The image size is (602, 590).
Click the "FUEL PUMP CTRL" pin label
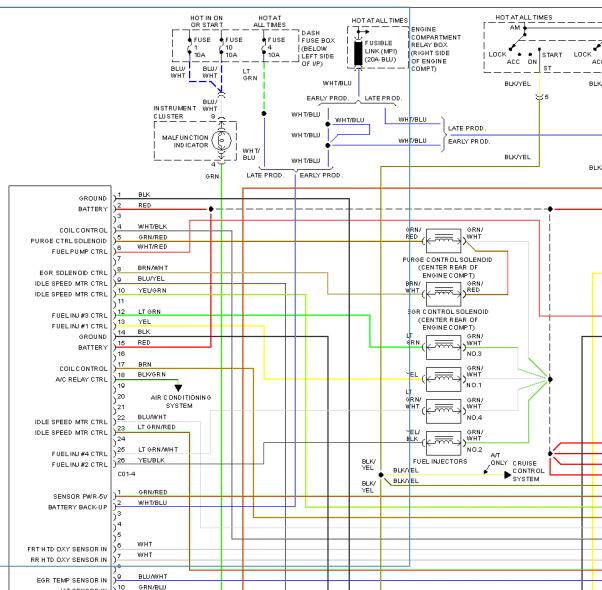coord(79,251)
